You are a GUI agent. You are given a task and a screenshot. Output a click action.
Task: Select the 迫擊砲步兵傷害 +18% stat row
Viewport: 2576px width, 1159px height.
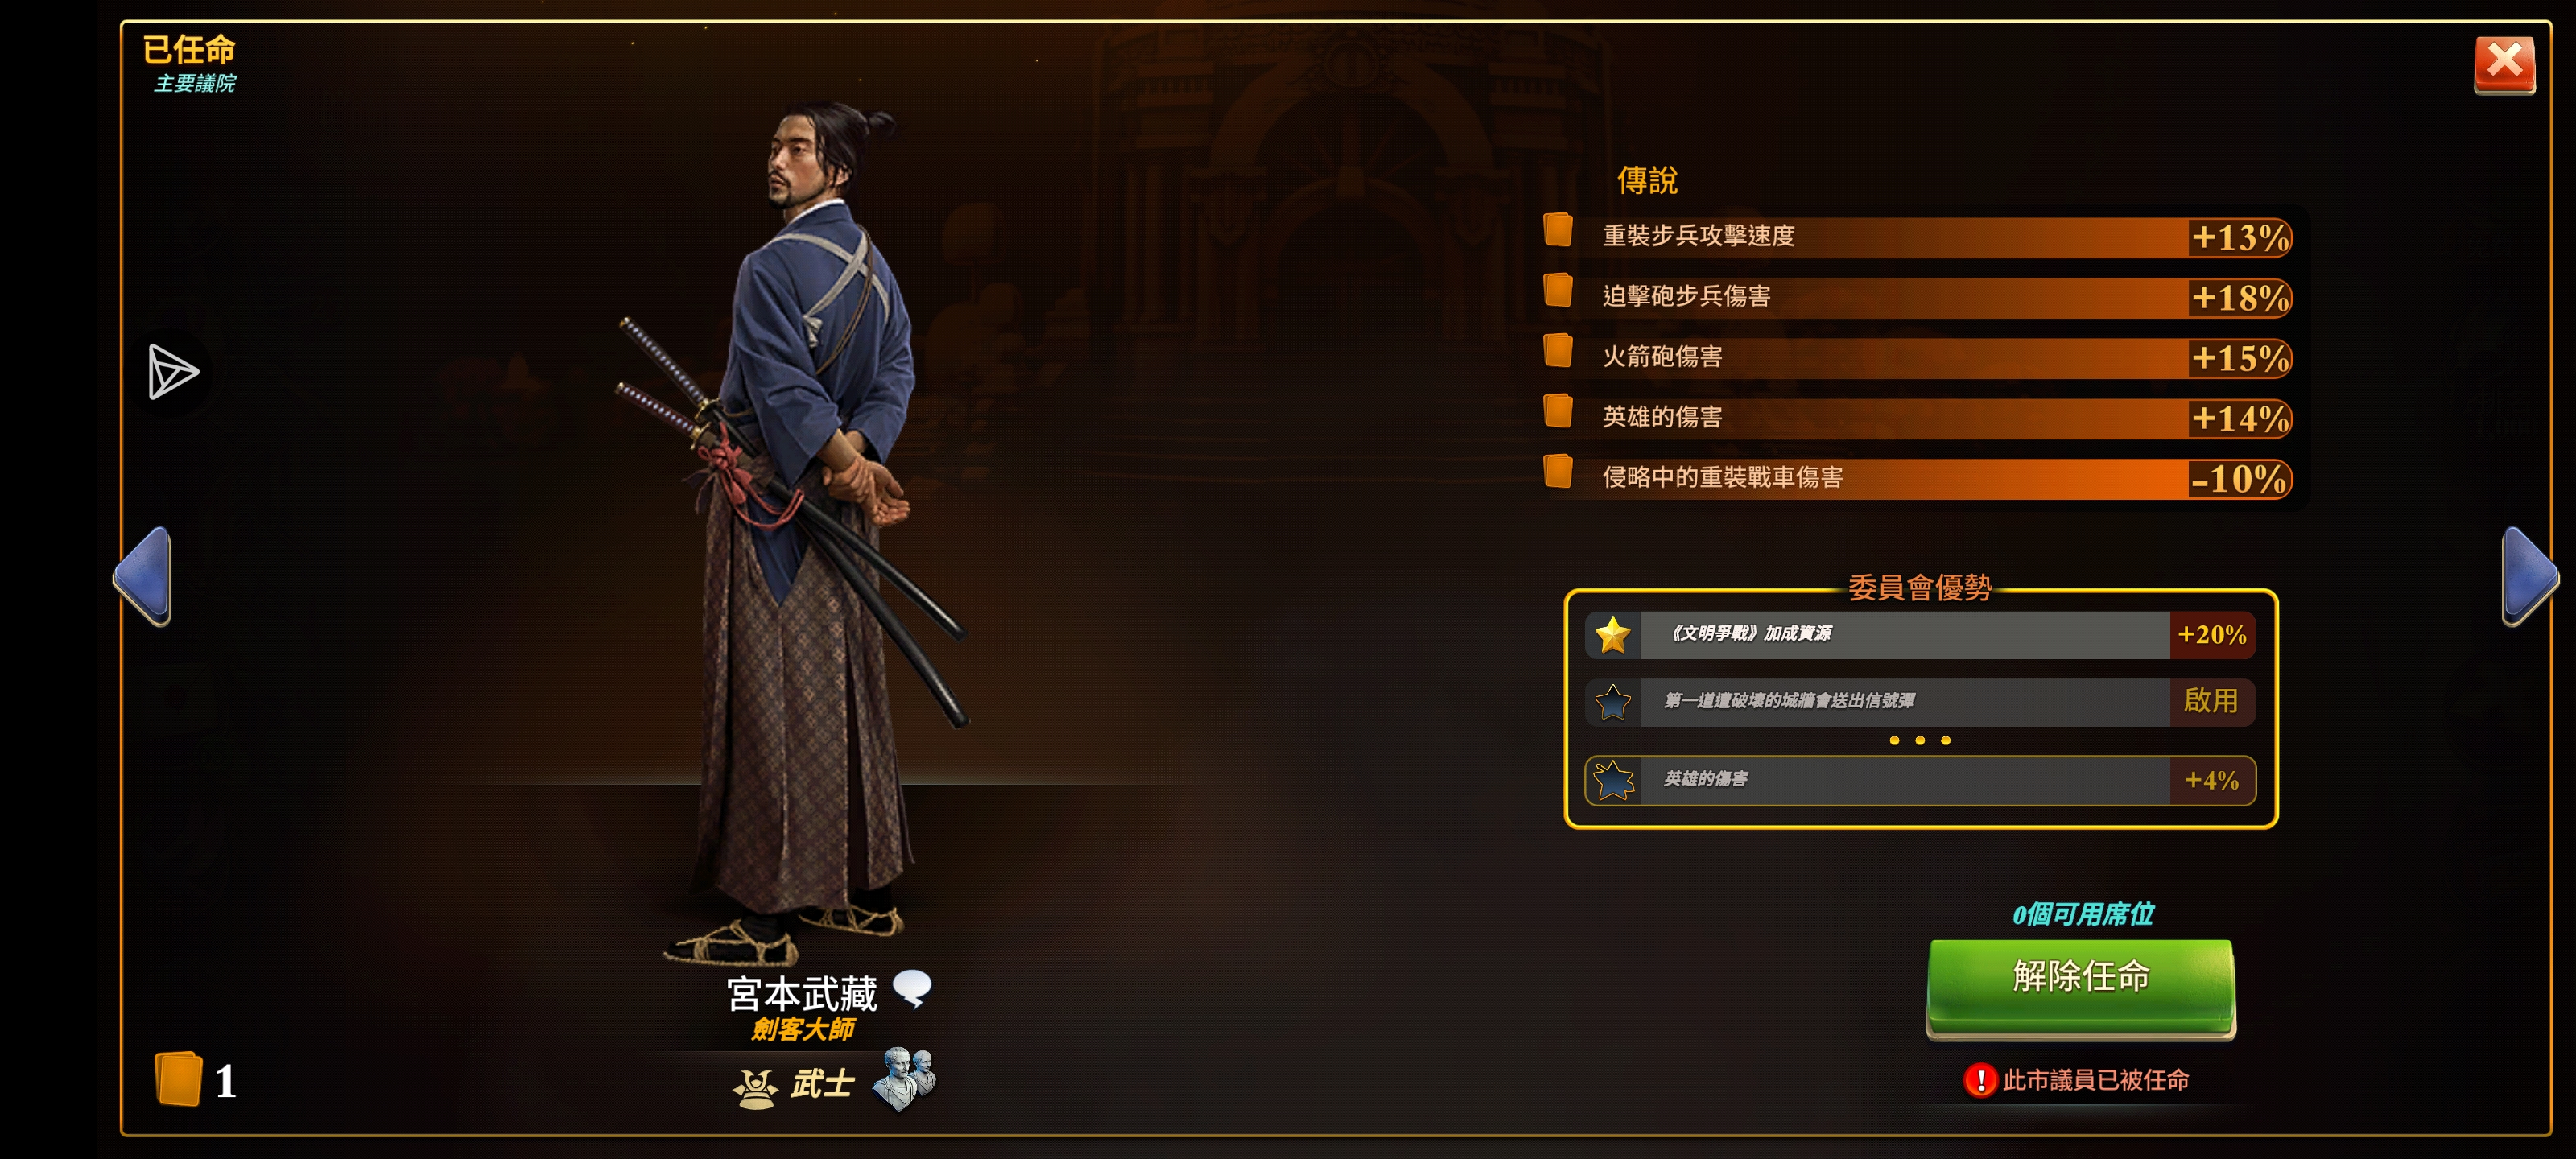(x=1917, y=297)
